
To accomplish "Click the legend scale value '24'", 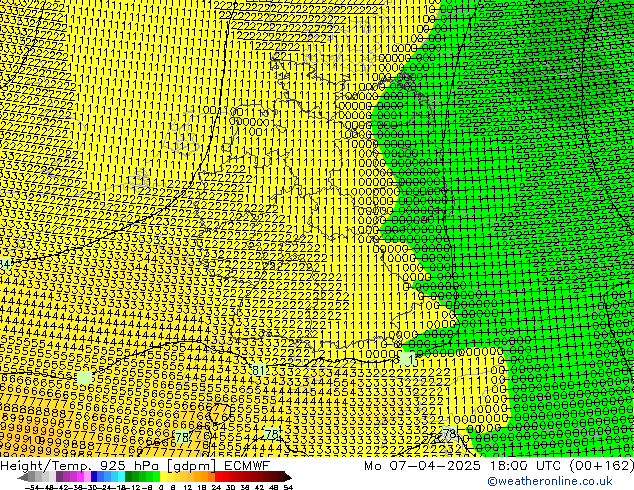I will click(216, 488).
